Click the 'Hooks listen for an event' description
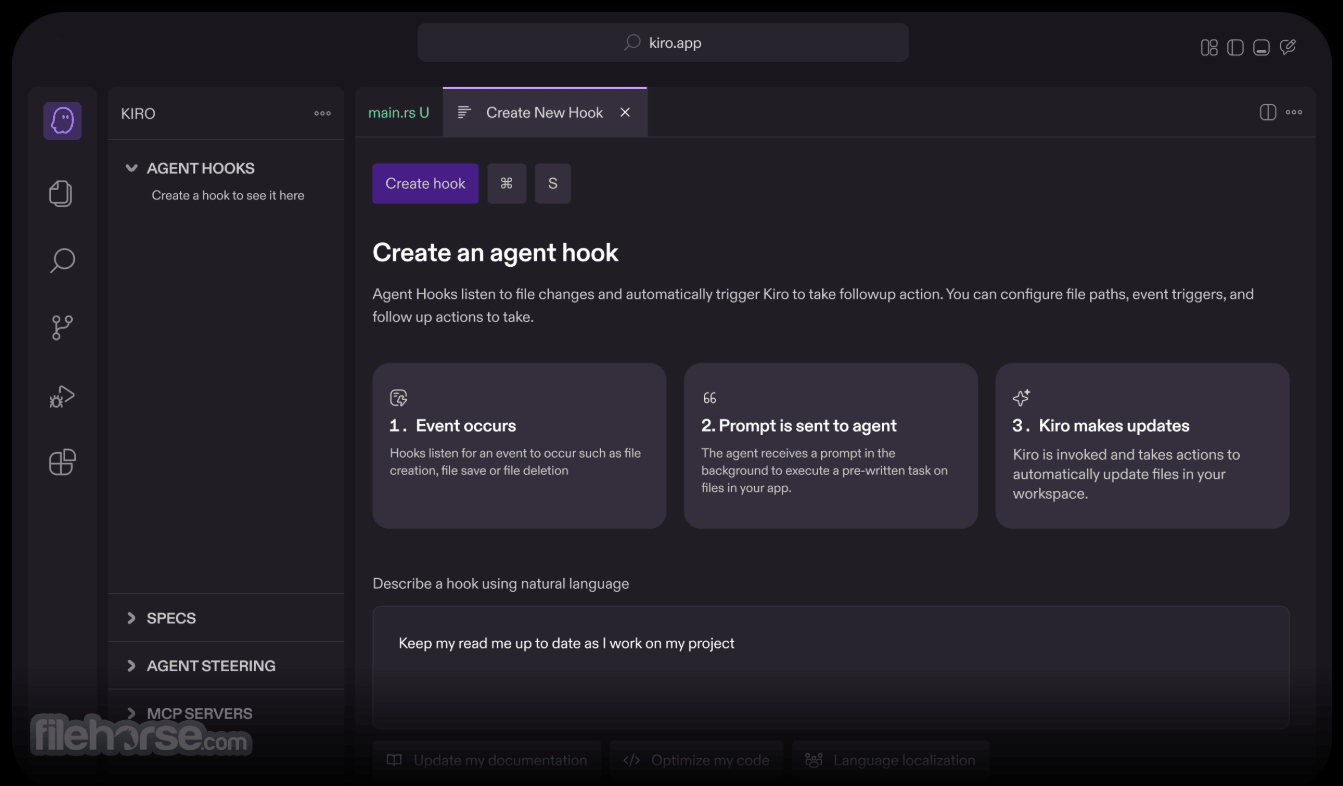The image size is (1343, 786). click(x=515, y=462)
